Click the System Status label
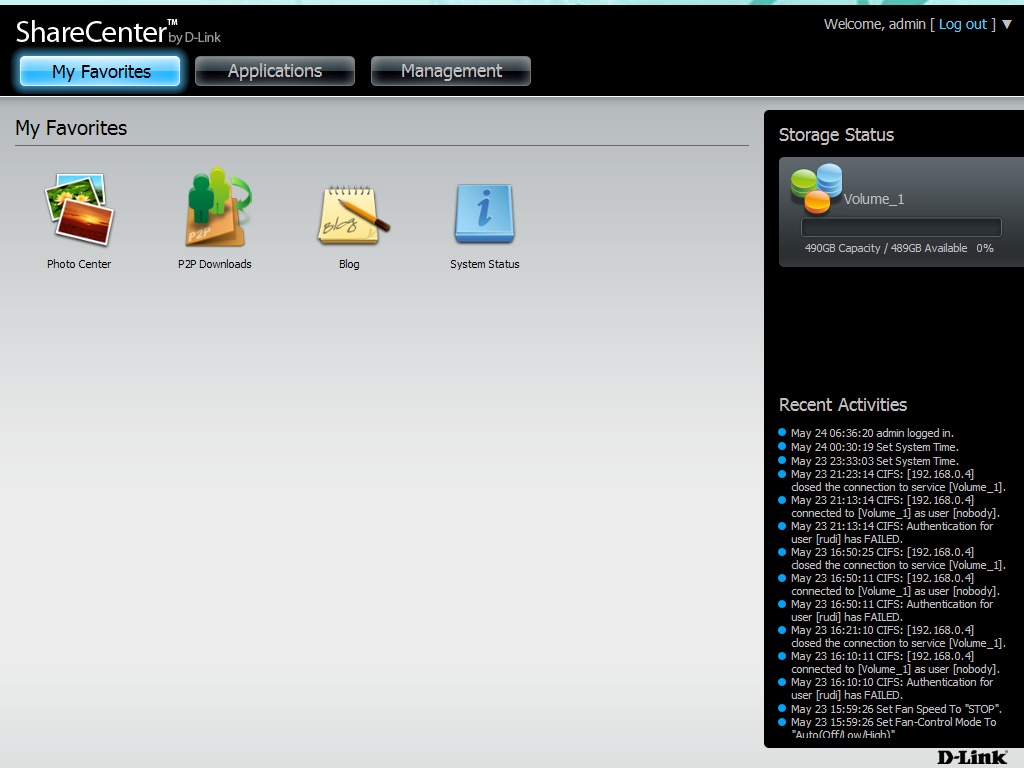The image size is (1024, 768). pos(485,264)
